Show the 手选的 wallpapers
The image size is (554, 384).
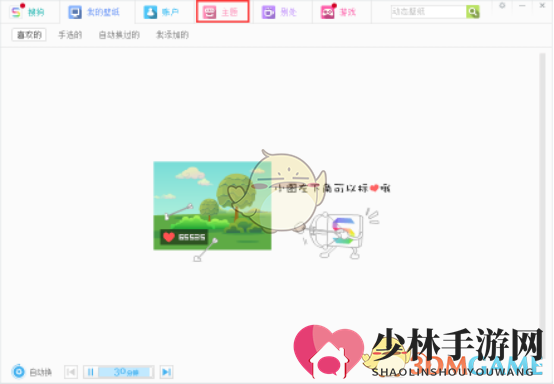click(x=70, y=35)
